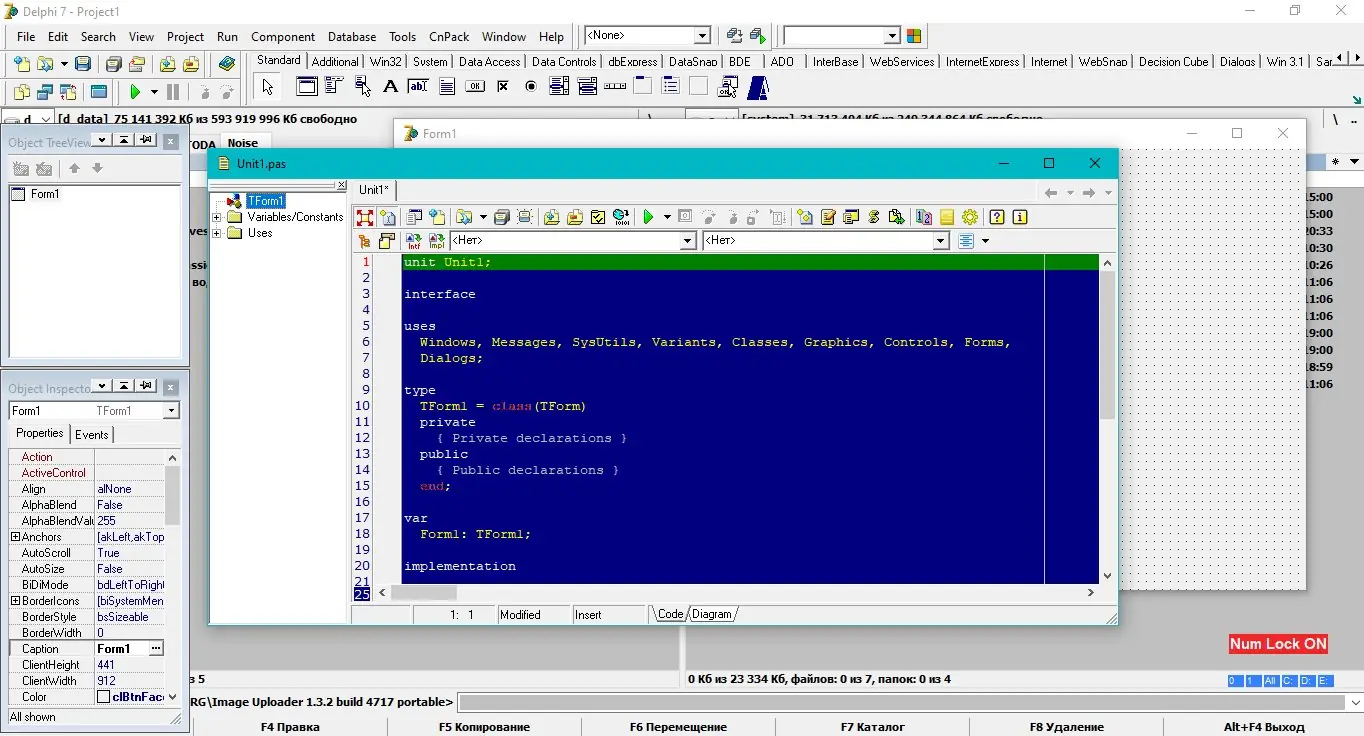
Task: Choose the MainMenu component icon
Action: [334, 87]
